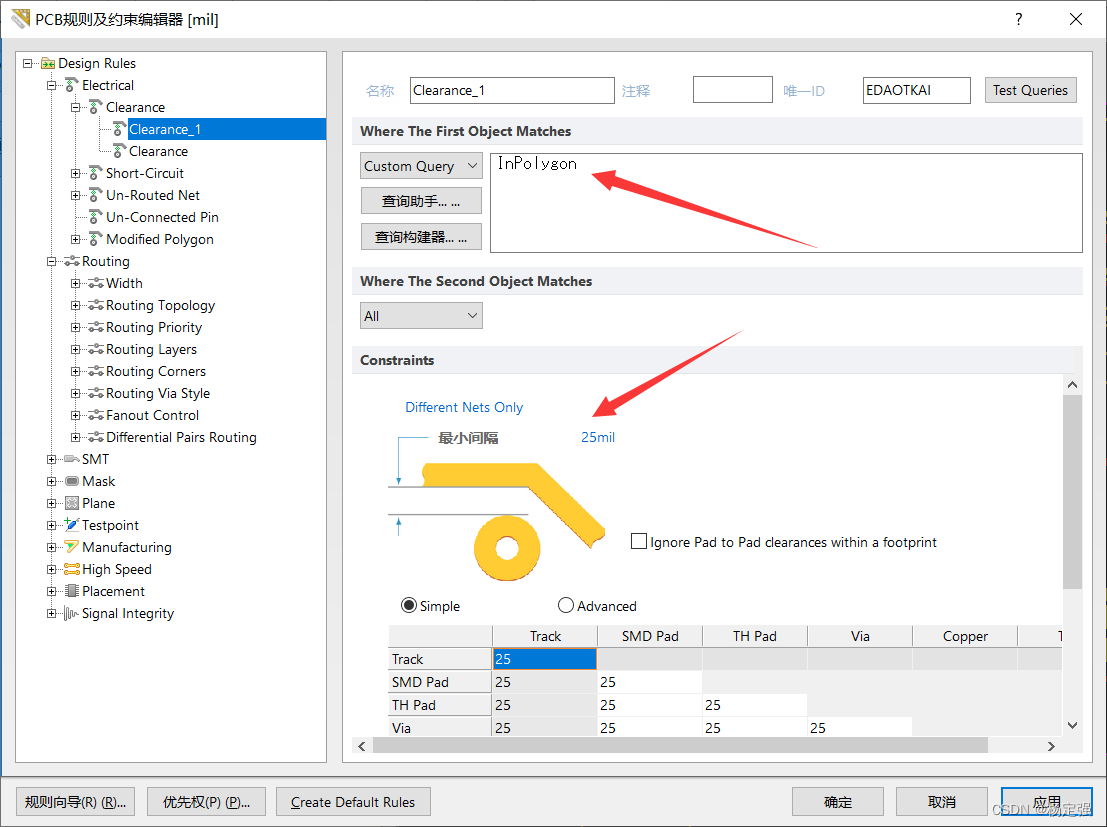The image size is (1107, 827).
Task: Select the Advanced radio button
Action: point(566,606)
